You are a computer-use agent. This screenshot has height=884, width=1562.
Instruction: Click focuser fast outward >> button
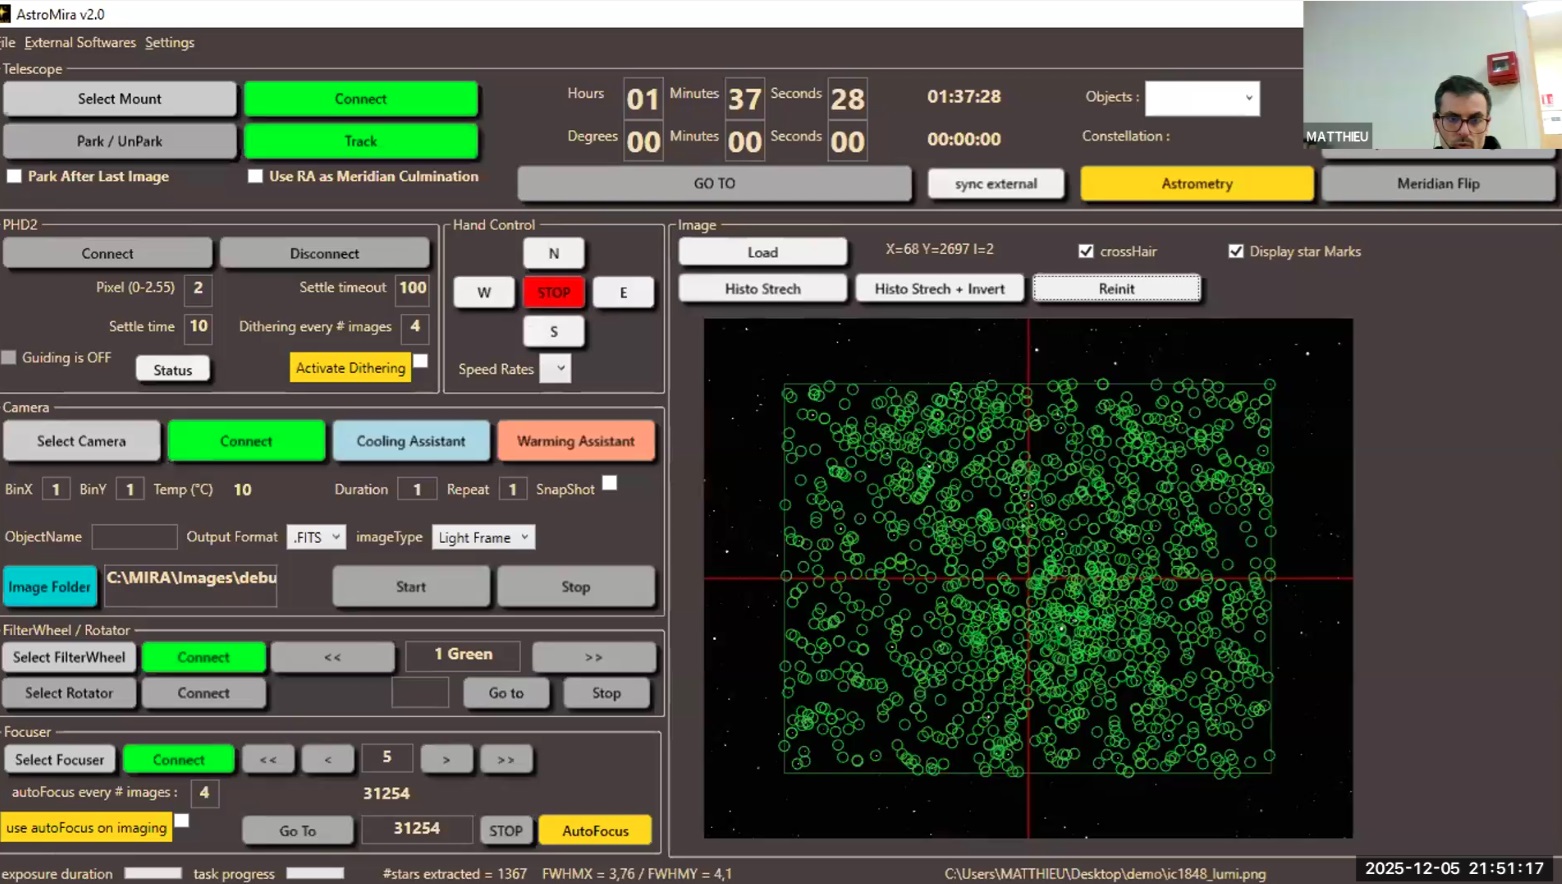(506, 760)
